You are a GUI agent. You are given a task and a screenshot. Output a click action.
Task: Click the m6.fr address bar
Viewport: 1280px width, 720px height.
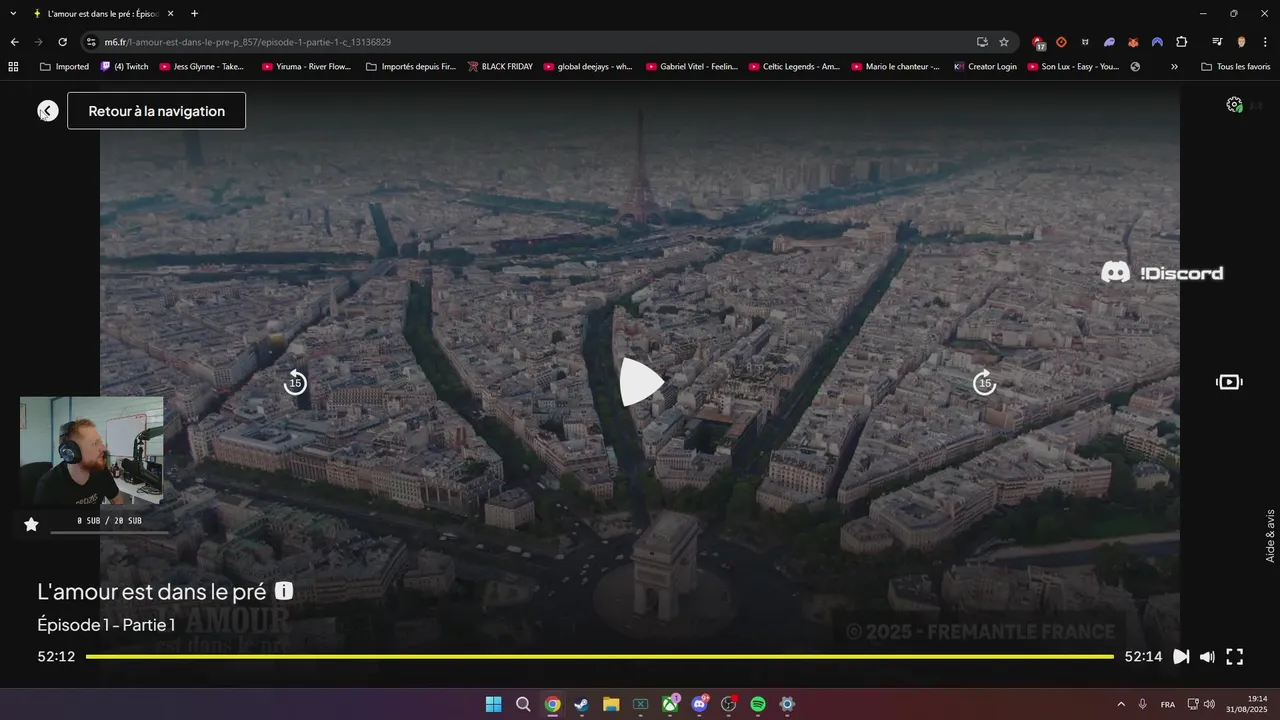[x=530, y=42]
